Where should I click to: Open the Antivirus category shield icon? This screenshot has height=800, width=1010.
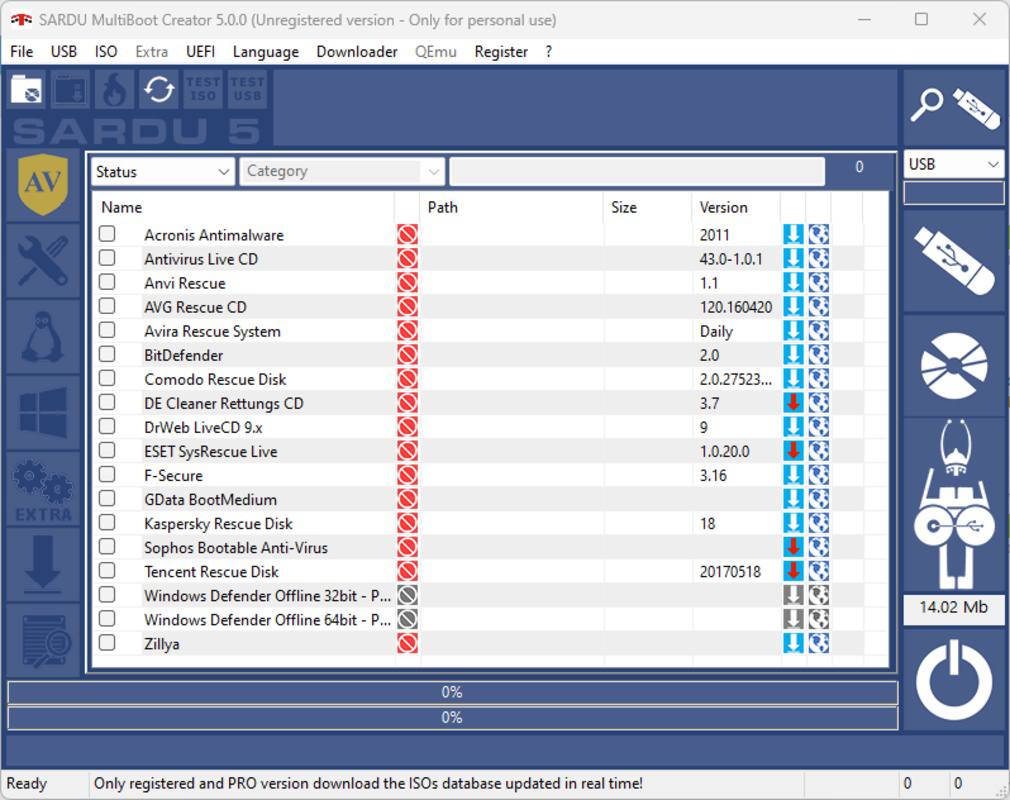[43, 184]
